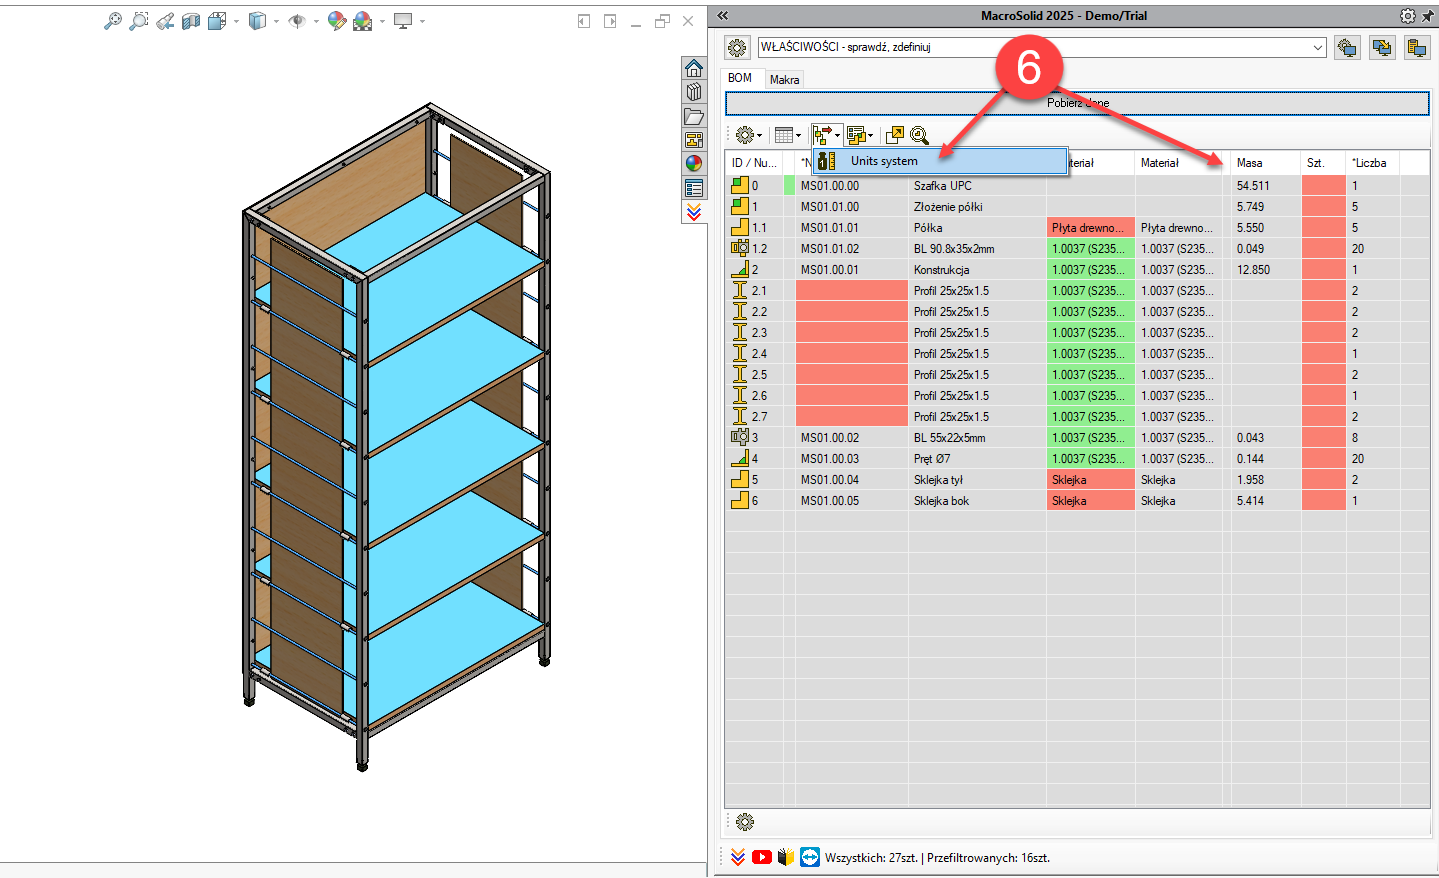Switch to the Makra tab
The height and width of the screenshot is (878, 1439).
[x=785, y=80]
